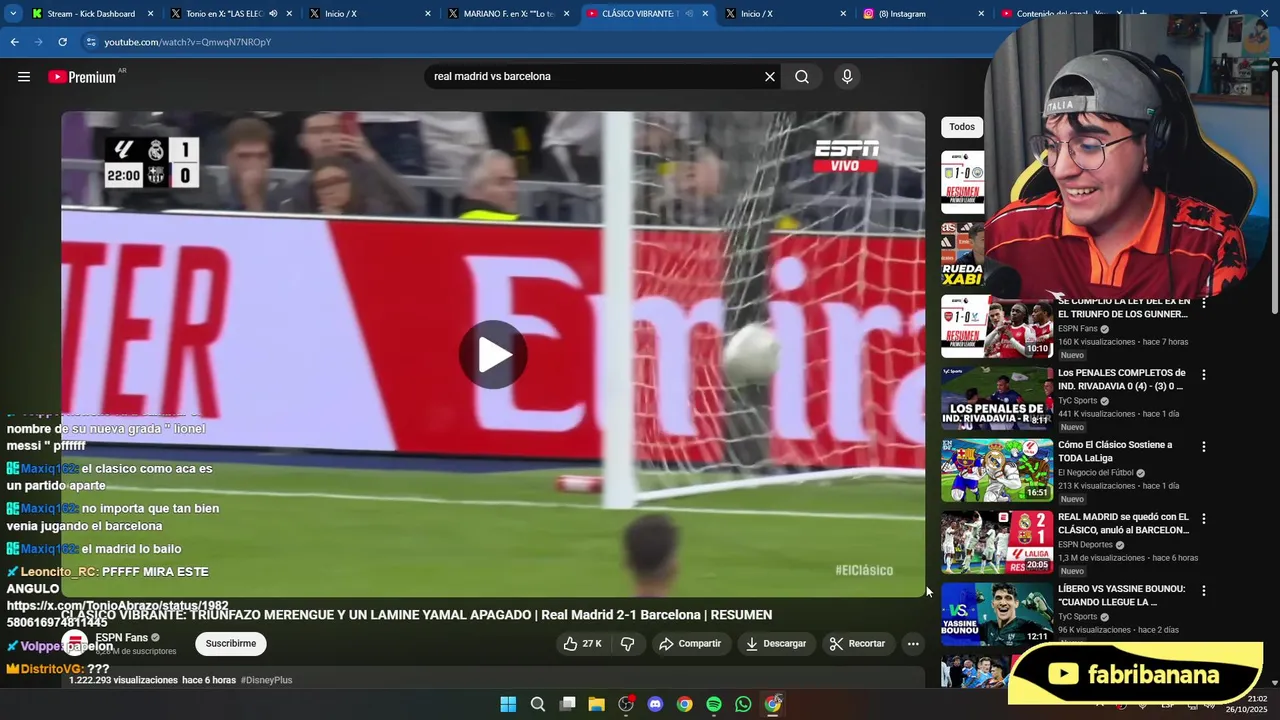Open Spotify from taskbar
1280x720 pixels.
tap(714, 704)
